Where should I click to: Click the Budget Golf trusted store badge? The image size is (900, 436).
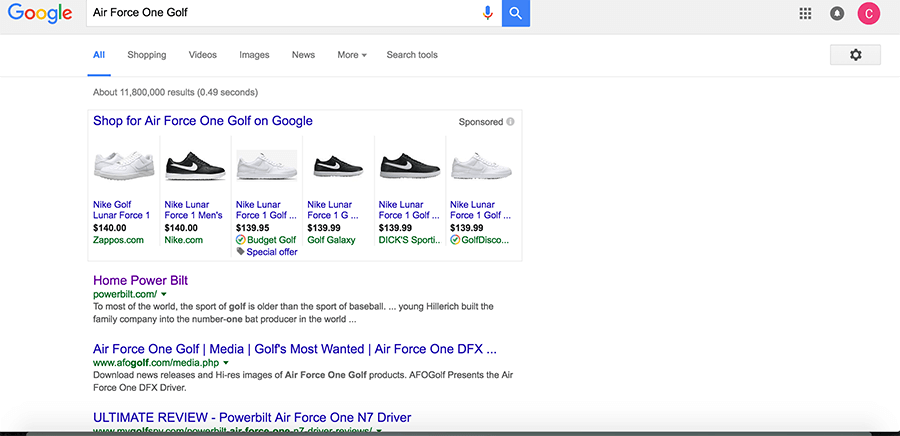pos(240,240)
